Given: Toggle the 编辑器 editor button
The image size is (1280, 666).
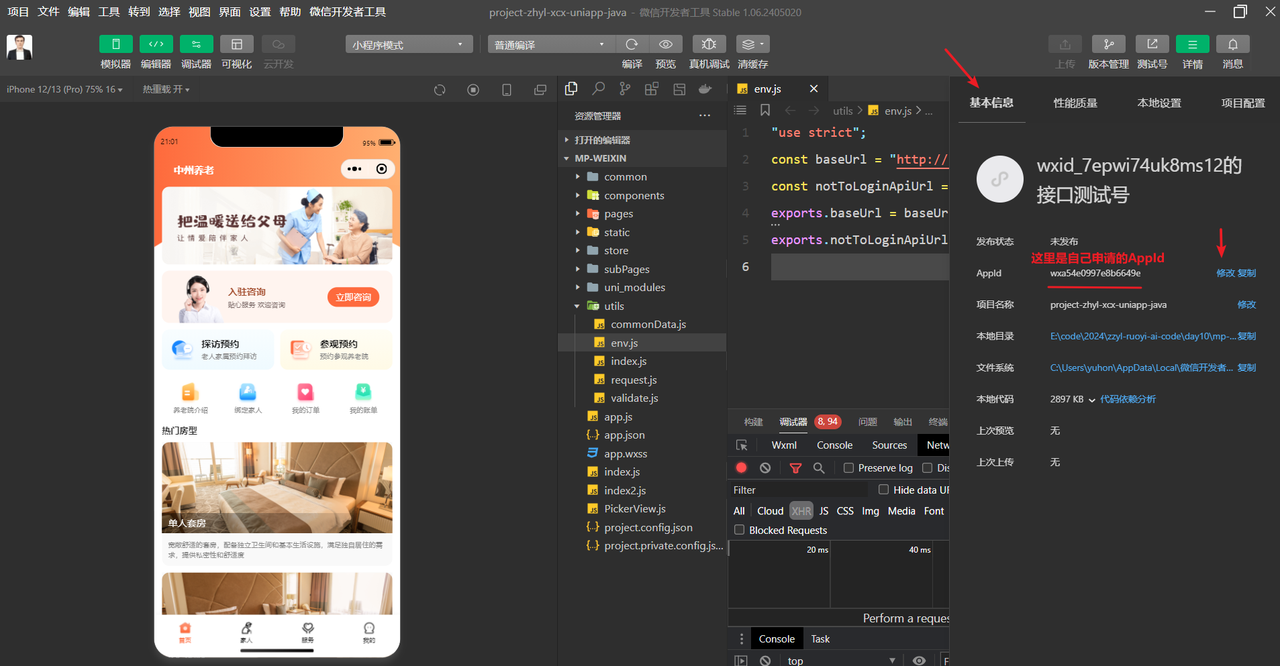Looking at the screenshot, I should (156, 44).
